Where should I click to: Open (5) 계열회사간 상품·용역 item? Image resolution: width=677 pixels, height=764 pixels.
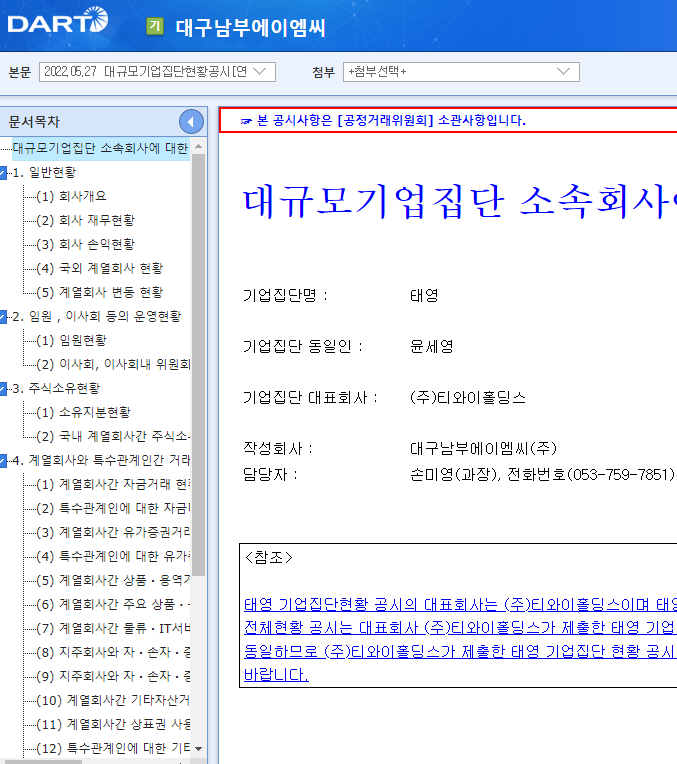[x=113, y=580]
